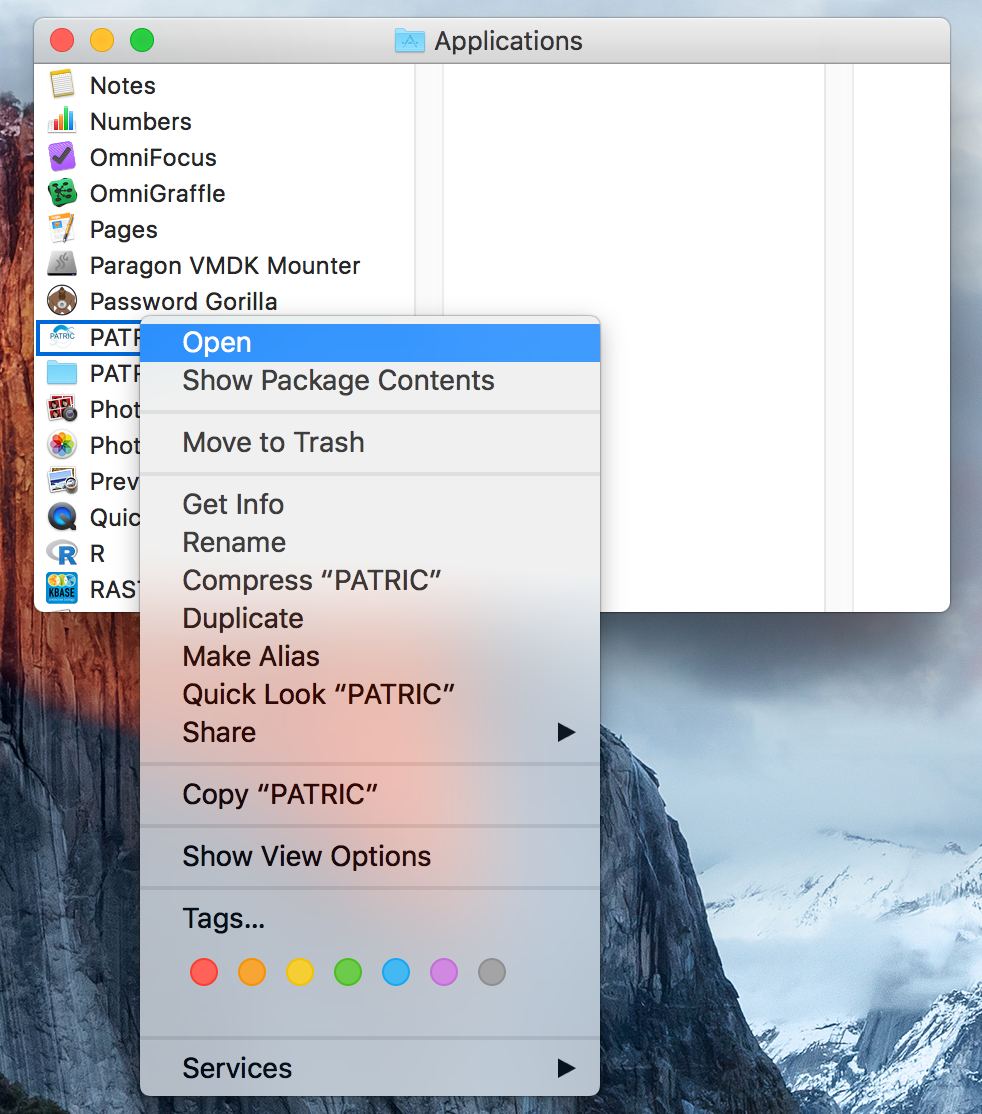Click the Applications folder title icon
982x1114 pixels.
(409, 40)
